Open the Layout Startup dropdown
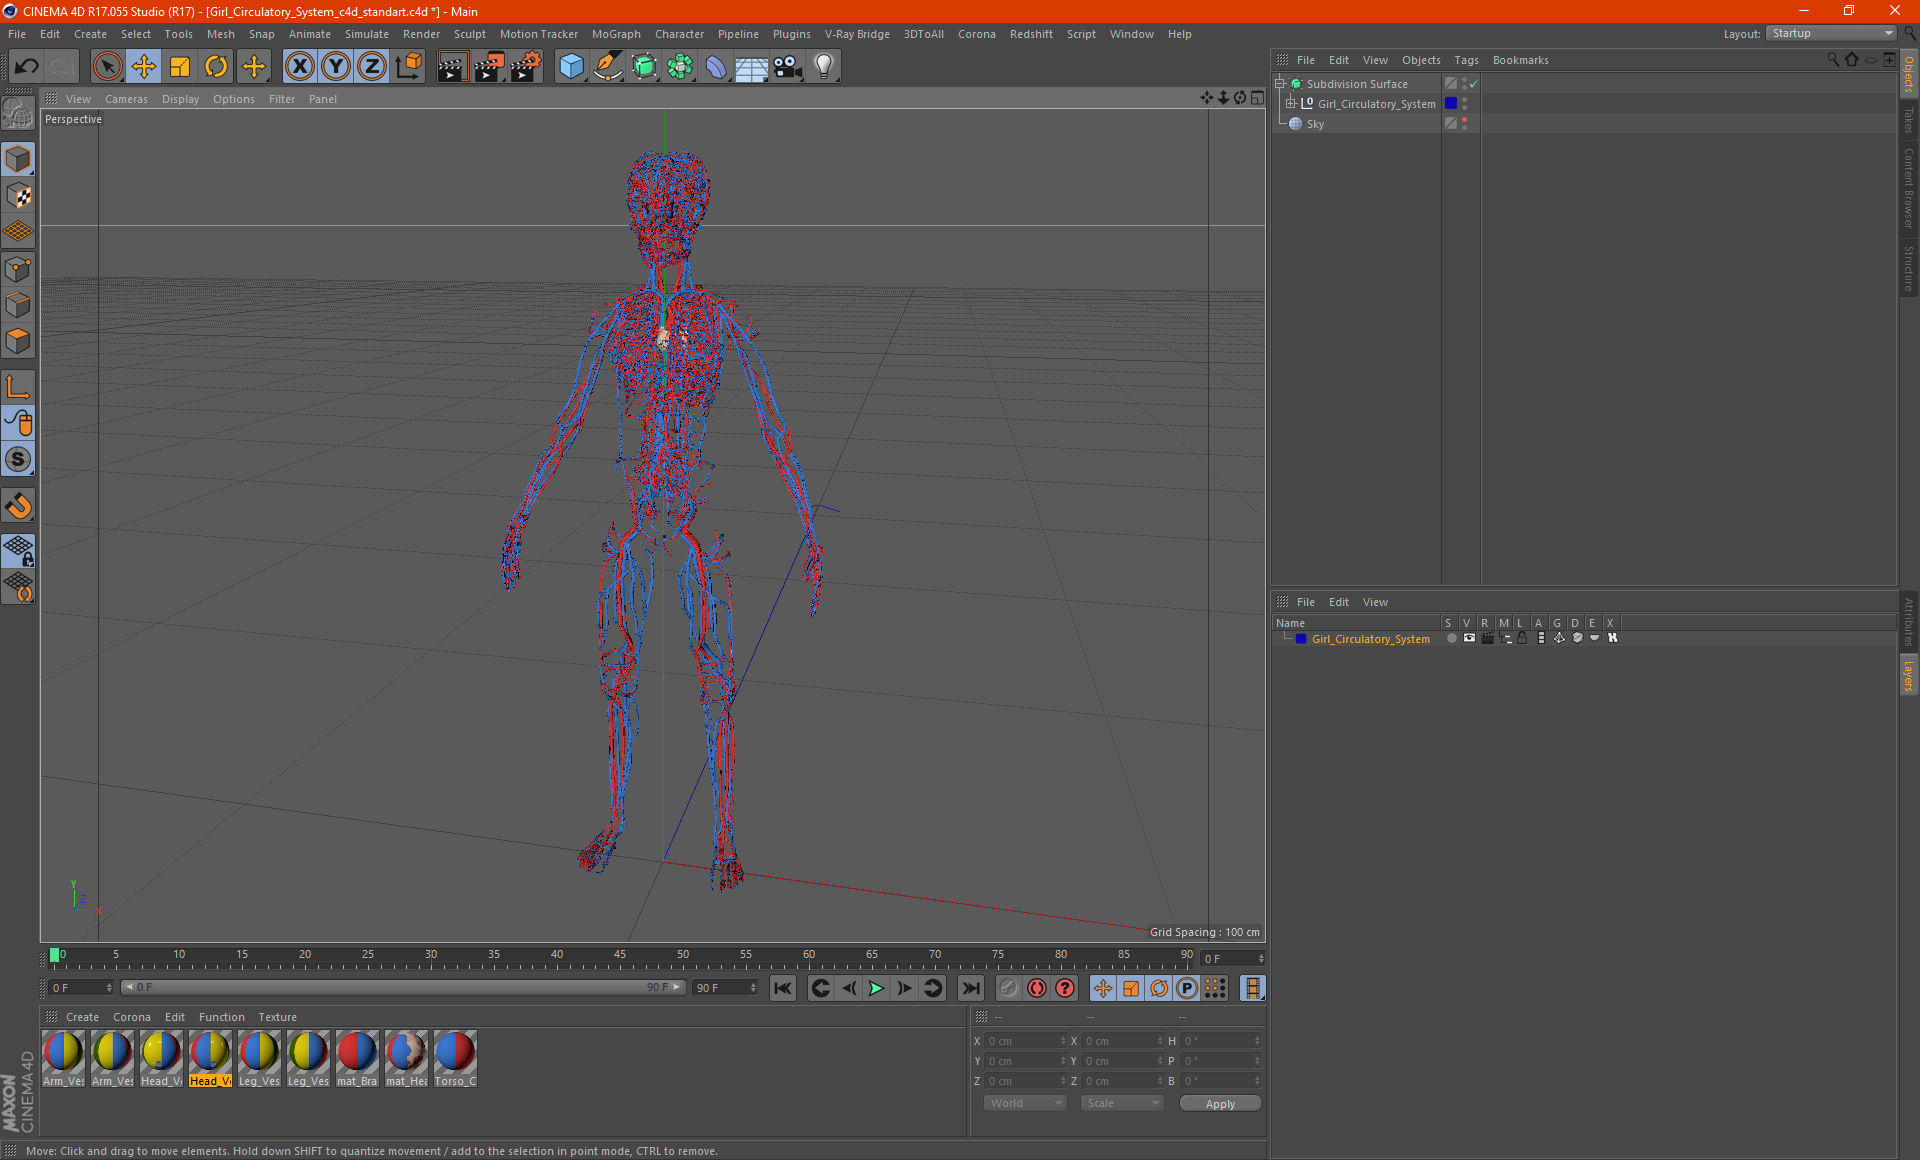Screen dimensions: 1920x1160 coord(1832,33)
